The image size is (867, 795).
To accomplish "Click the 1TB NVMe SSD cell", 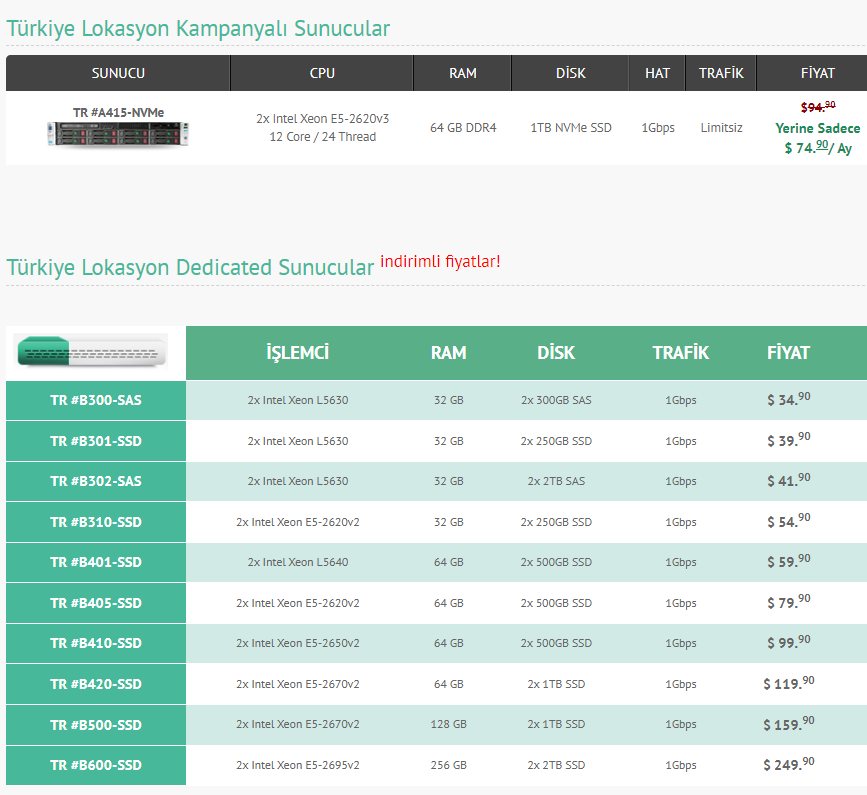I will (x=571, y=128).
